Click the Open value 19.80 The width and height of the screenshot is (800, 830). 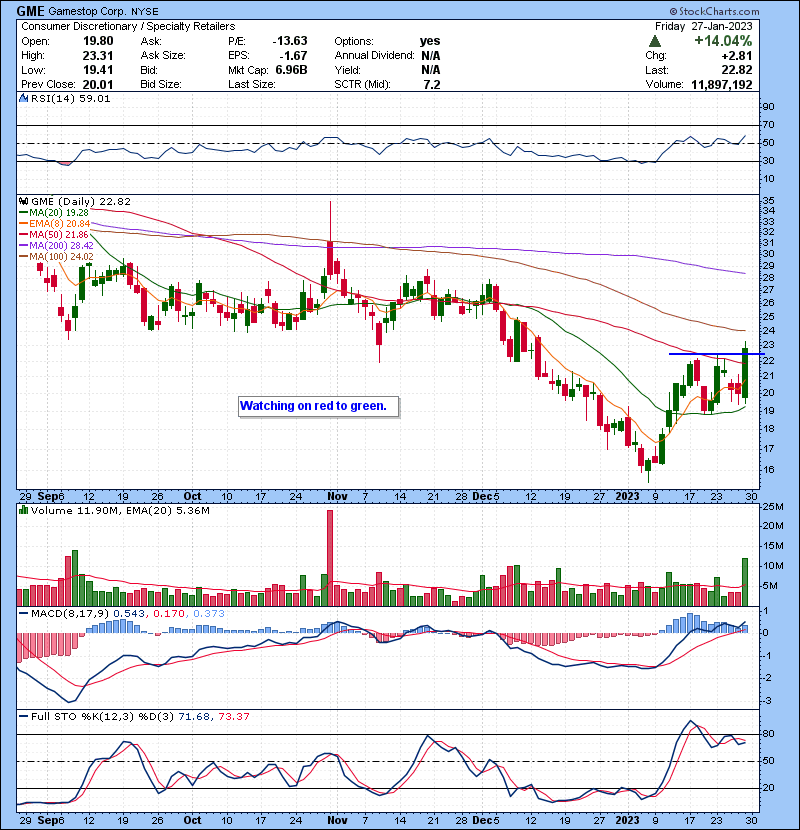(x=98, y=41)
